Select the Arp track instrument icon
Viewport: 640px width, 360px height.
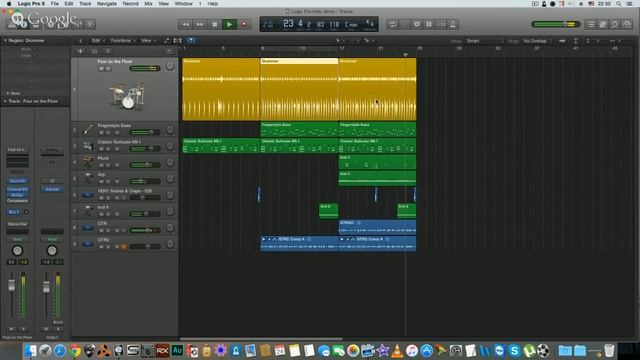pos(87,179)
